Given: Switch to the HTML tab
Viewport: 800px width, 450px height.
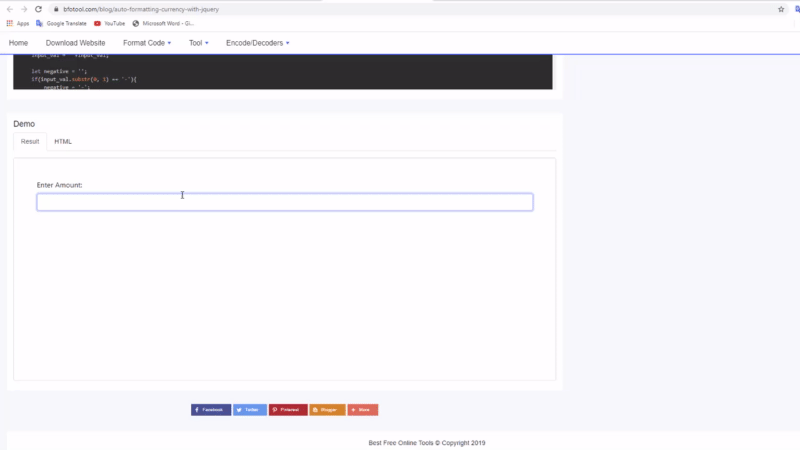Looking at the screenshot, I should click(63, 141).
